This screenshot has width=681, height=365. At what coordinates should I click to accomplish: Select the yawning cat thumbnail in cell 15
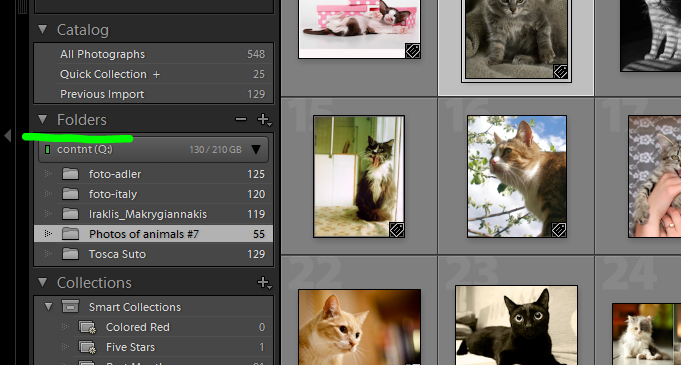click(x=359, y=176)
